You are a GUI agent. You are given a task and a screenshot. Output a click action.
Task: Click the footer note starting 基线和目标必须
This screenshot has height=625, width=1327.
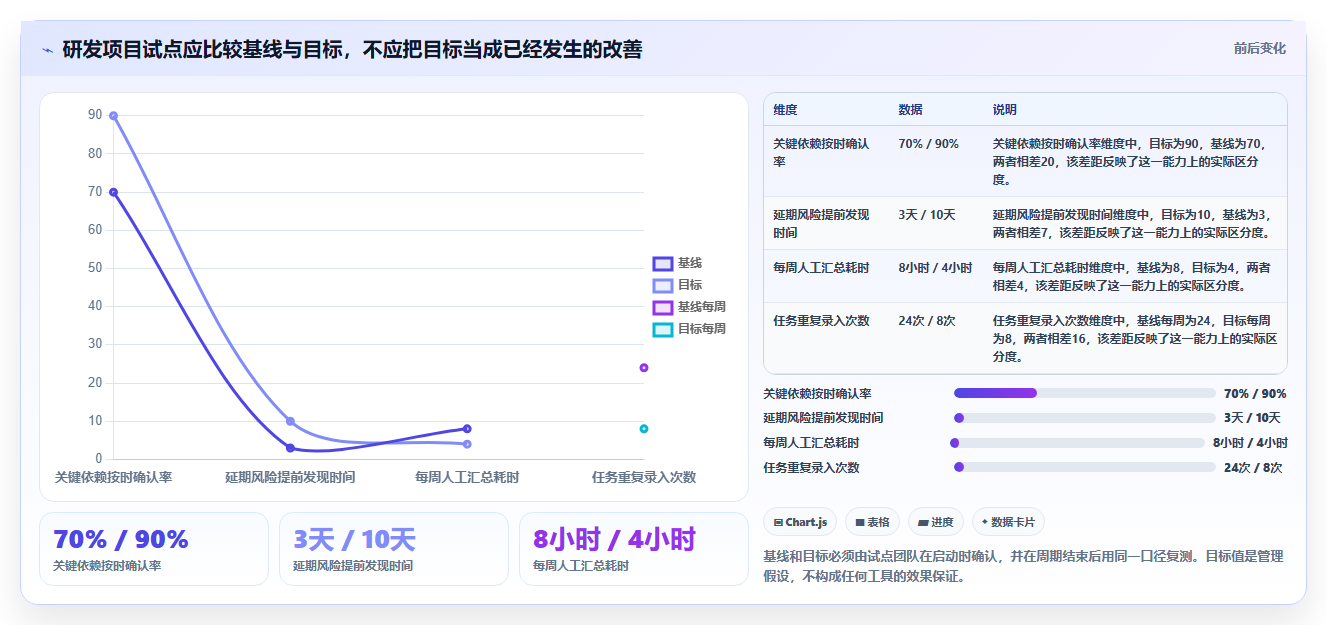(x=1023, y=566)
